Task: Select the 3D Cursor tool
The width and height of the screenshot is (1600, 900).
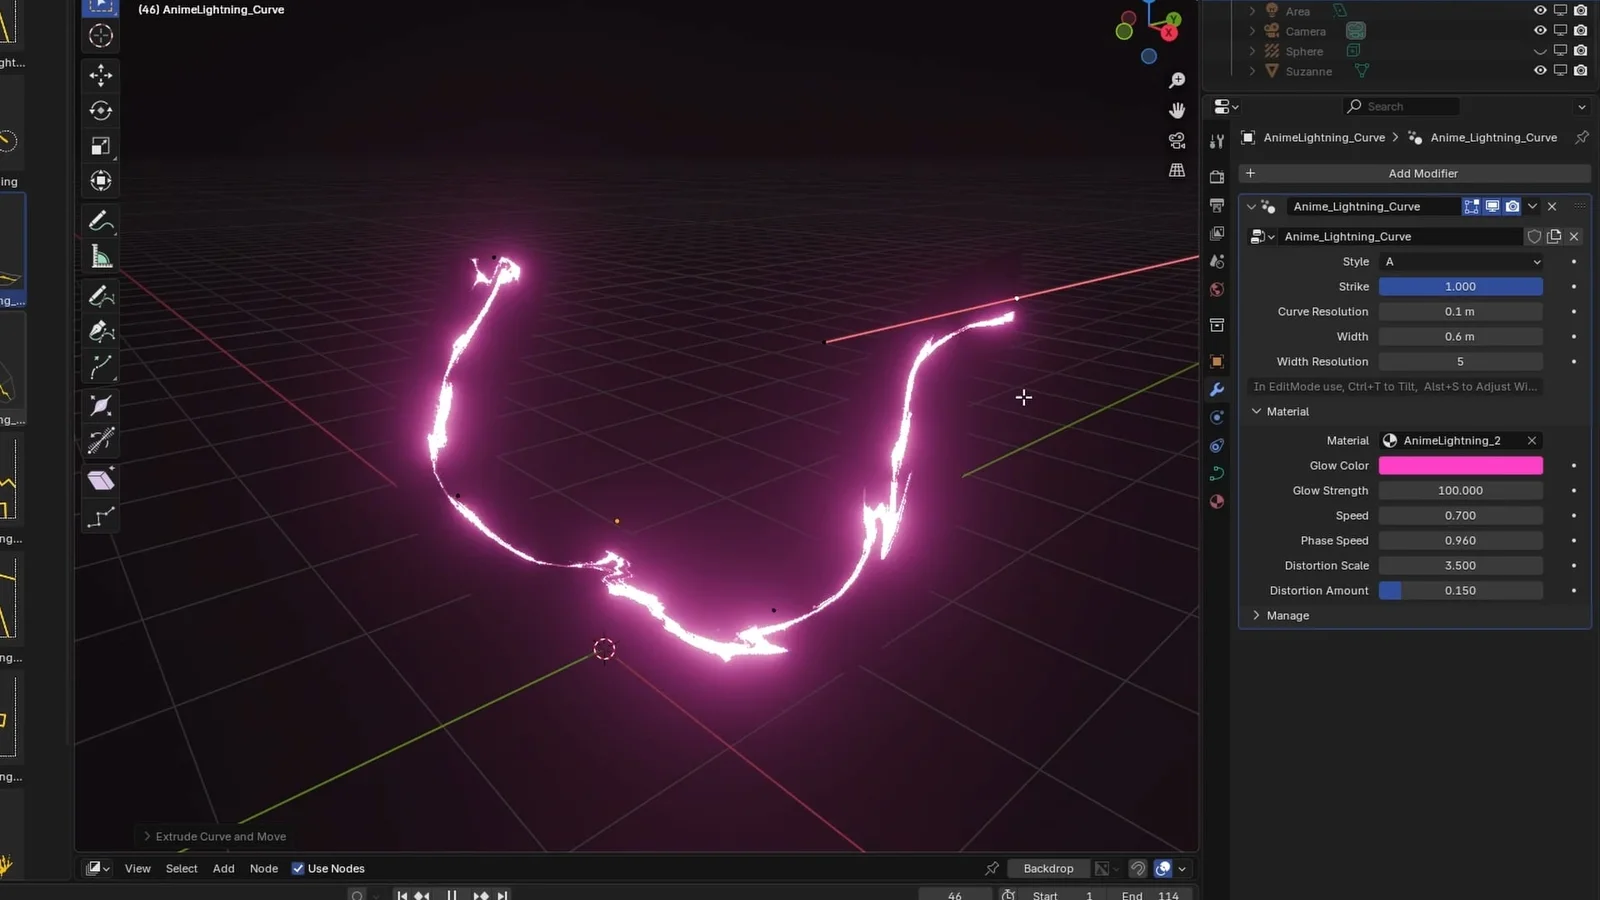Action: 100,36
